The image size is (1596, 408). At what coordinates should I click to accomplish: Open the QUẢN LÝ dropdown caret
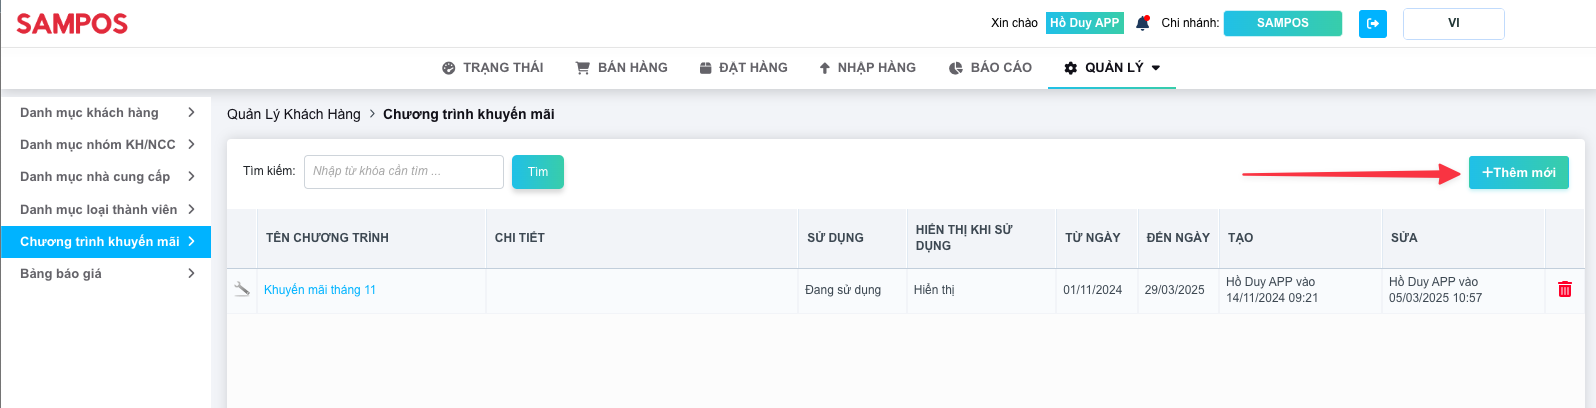pyautogui.click(x=1156, y=68)
